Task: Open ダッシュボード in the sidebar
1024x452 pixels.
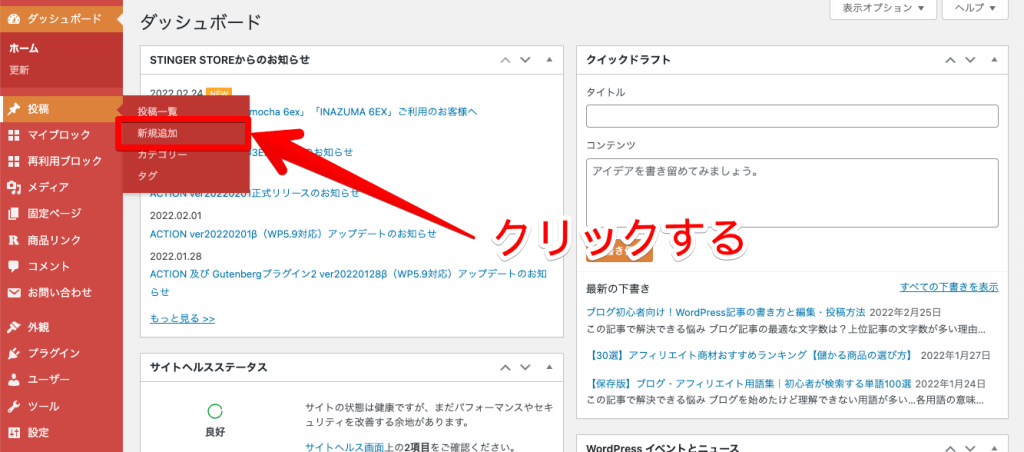Action: 61,19
